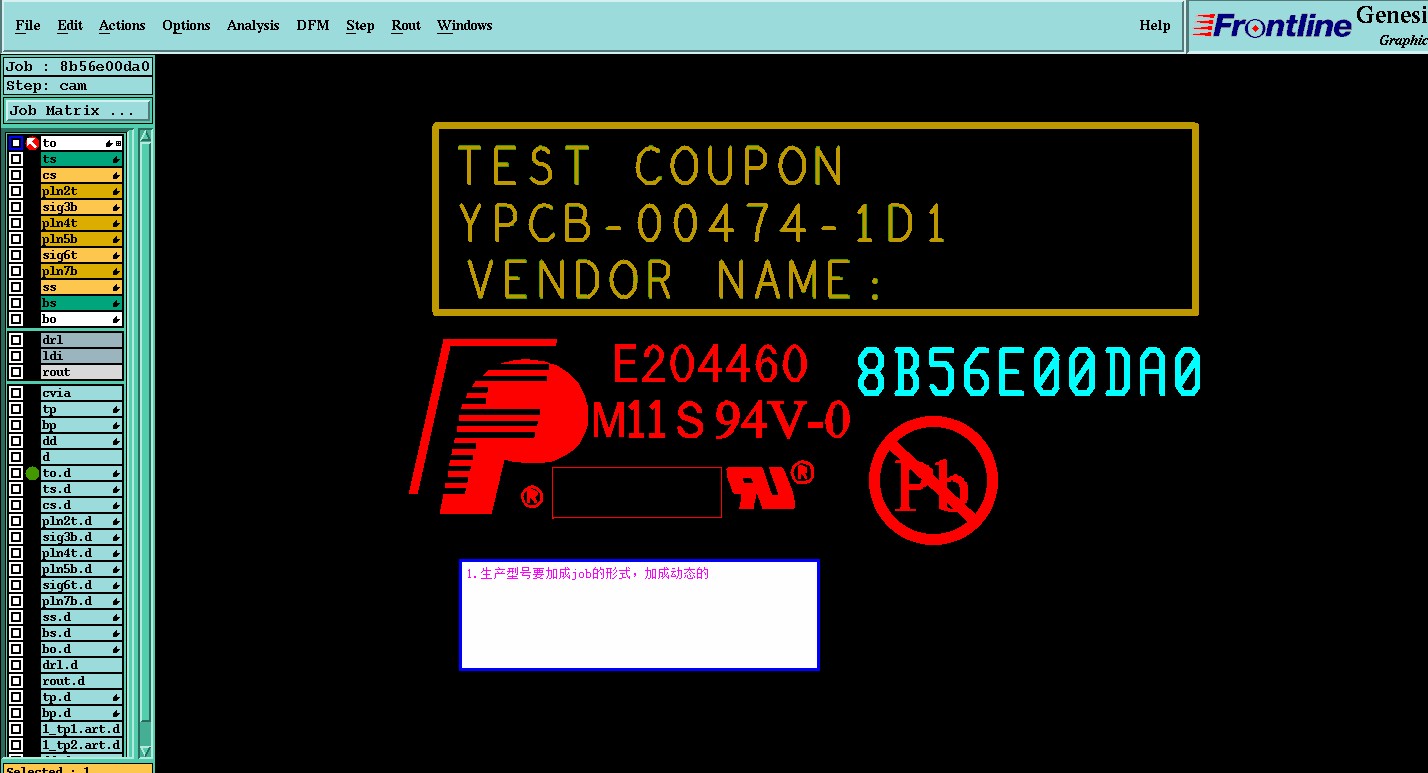Click the white note box with Chinese text
Viewport: 1428px width, 773px height.
639,615
